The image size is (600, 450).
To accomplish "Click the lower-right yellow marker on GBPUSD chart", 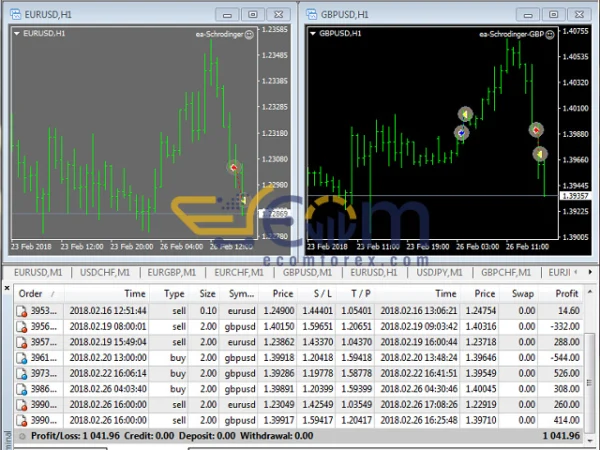I will coord(540,154).
